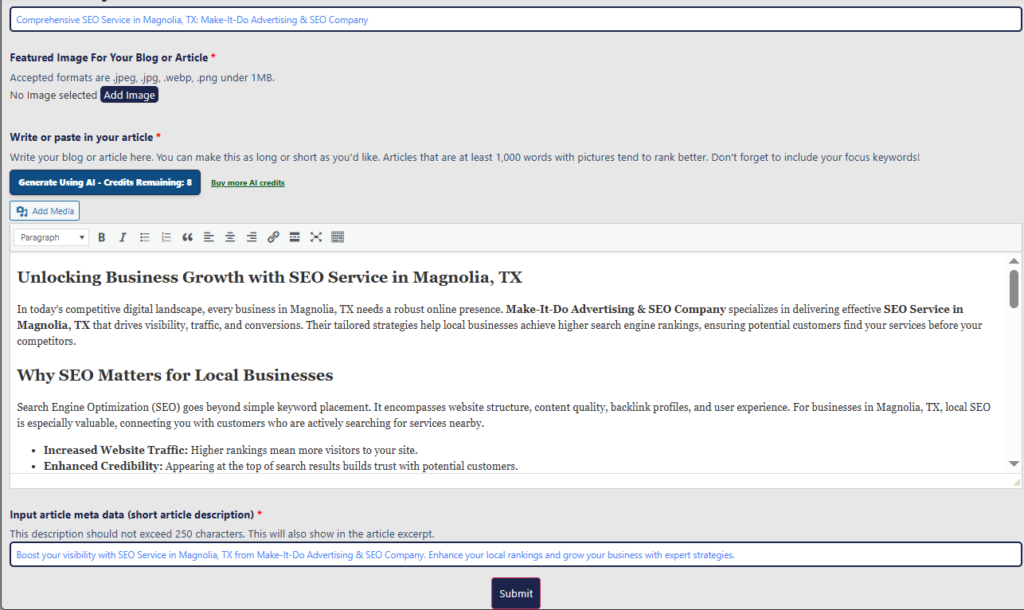The height and width of the screenshot is (610, 1024).
Task: Apply blockquote formatting
Action: pyautogui.click(x=187, y=237)
